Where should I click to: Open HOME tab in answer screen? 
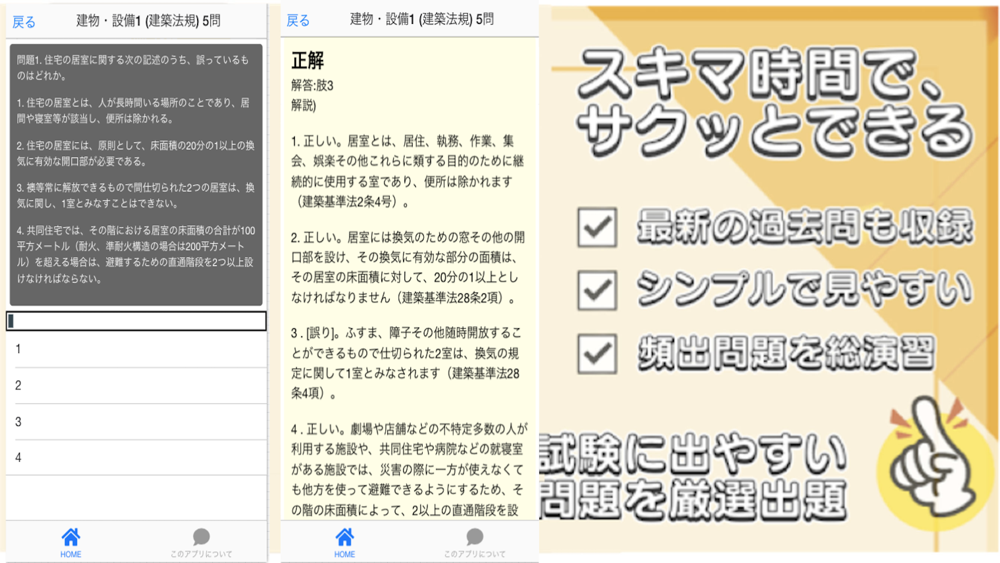point(344,543)
